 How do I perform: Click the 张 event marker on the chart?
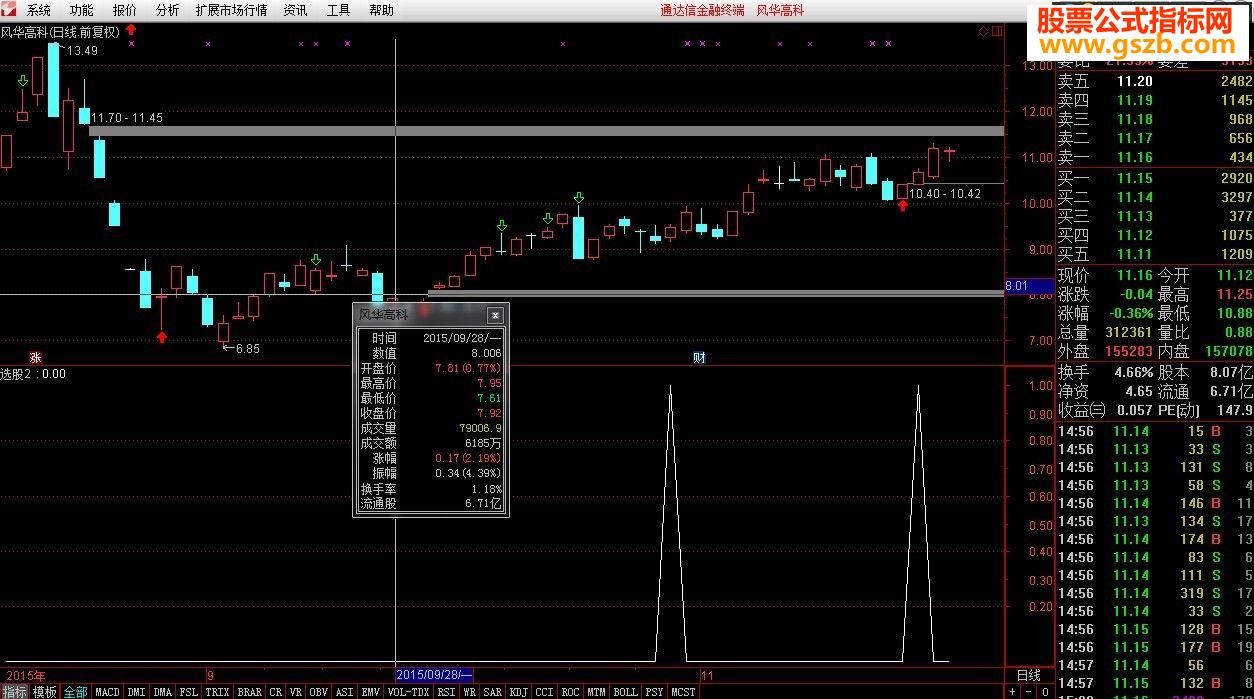click(35, 357)
